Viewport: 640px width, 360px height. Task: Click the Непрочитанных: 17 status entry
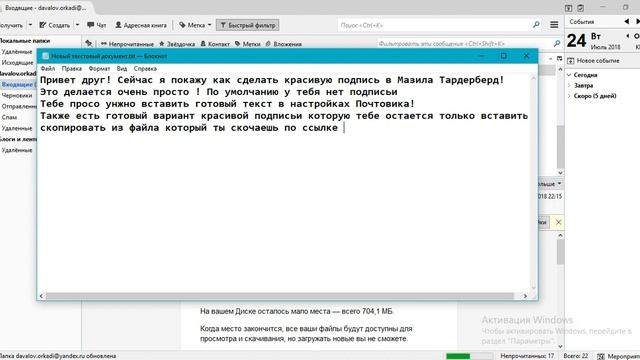point(527,356)
